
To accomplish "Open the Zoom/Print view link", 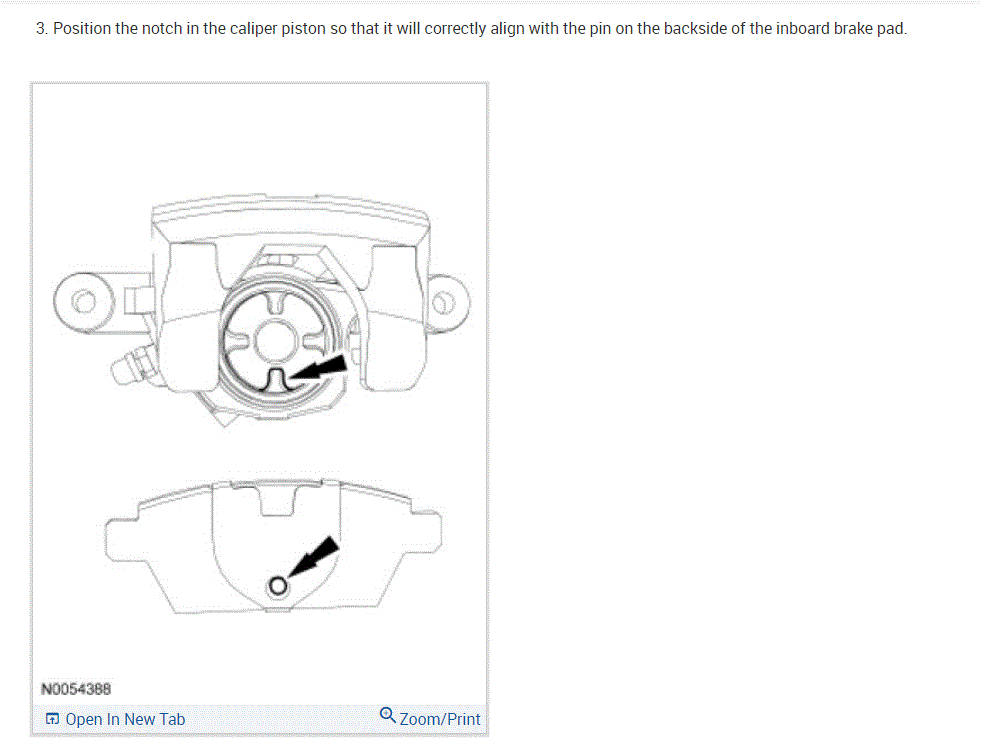I will [430, 718].
